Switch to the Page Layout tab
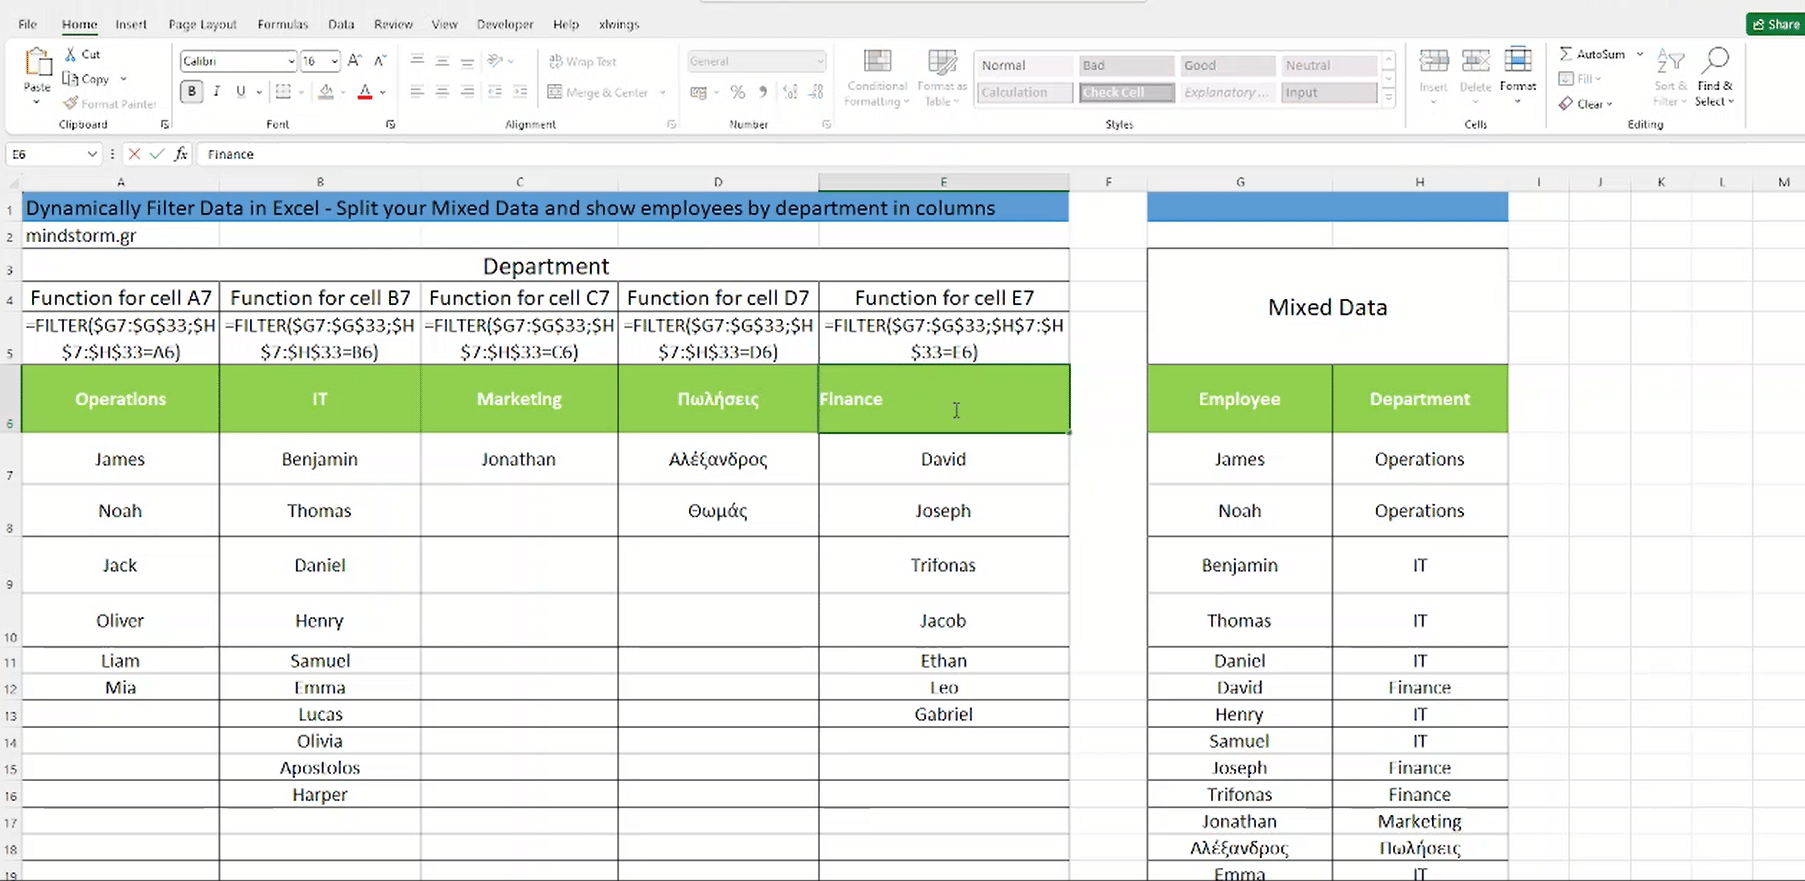Viewport: 1805px width, 881px height. (x=202, y=24)
